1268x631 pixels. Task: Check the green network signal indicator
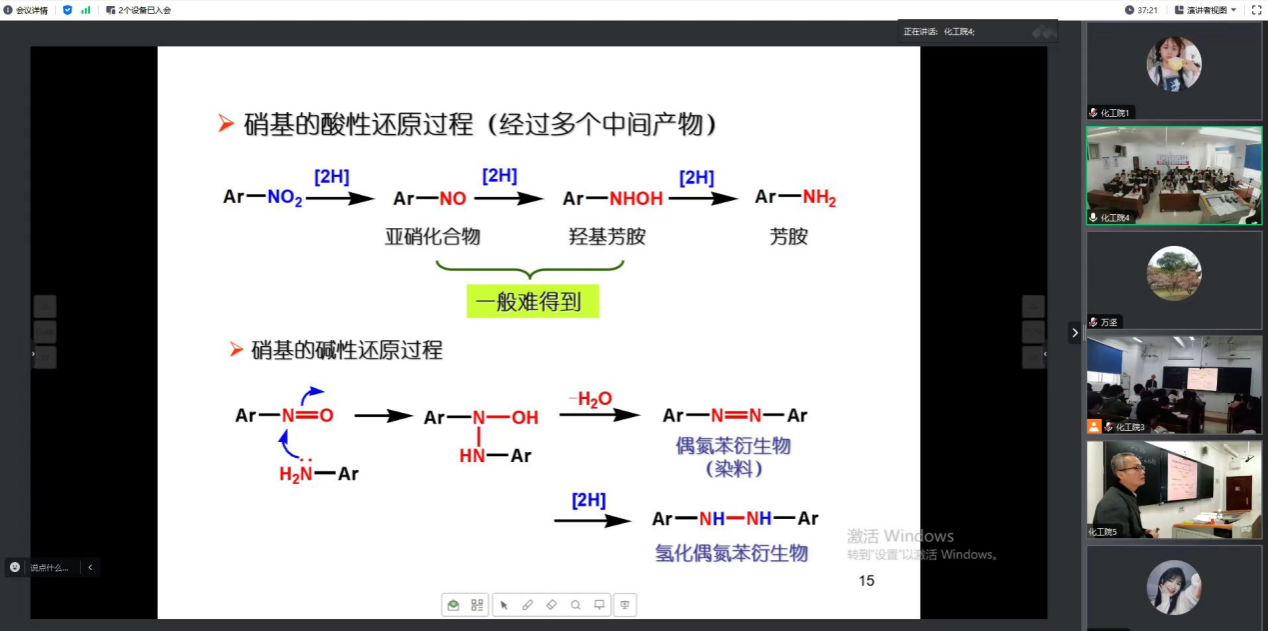(85, 10)
